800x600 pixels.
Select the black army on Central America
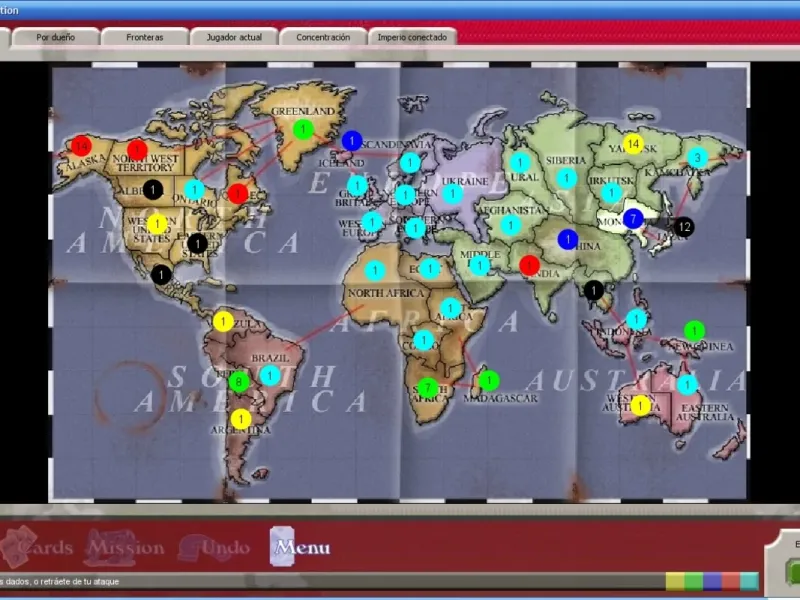(161, 275)
